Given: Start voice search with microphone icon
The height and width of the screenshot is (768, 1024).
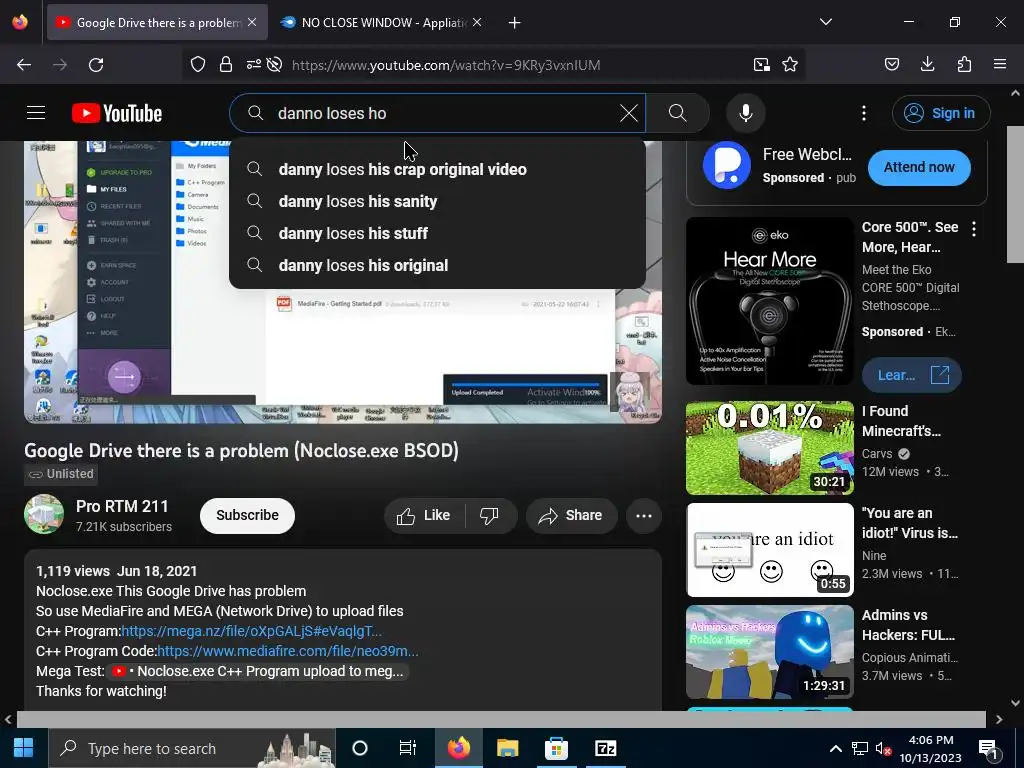Looking at the screenshot, I should 746,113.
